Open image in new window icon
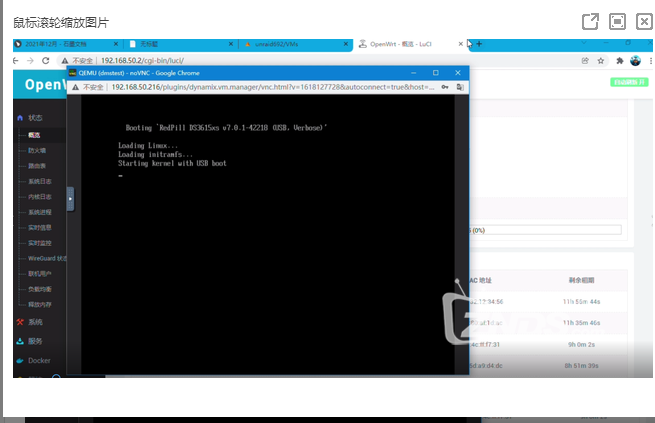Screen dimensions: 655x423 [x=590, y=22]
